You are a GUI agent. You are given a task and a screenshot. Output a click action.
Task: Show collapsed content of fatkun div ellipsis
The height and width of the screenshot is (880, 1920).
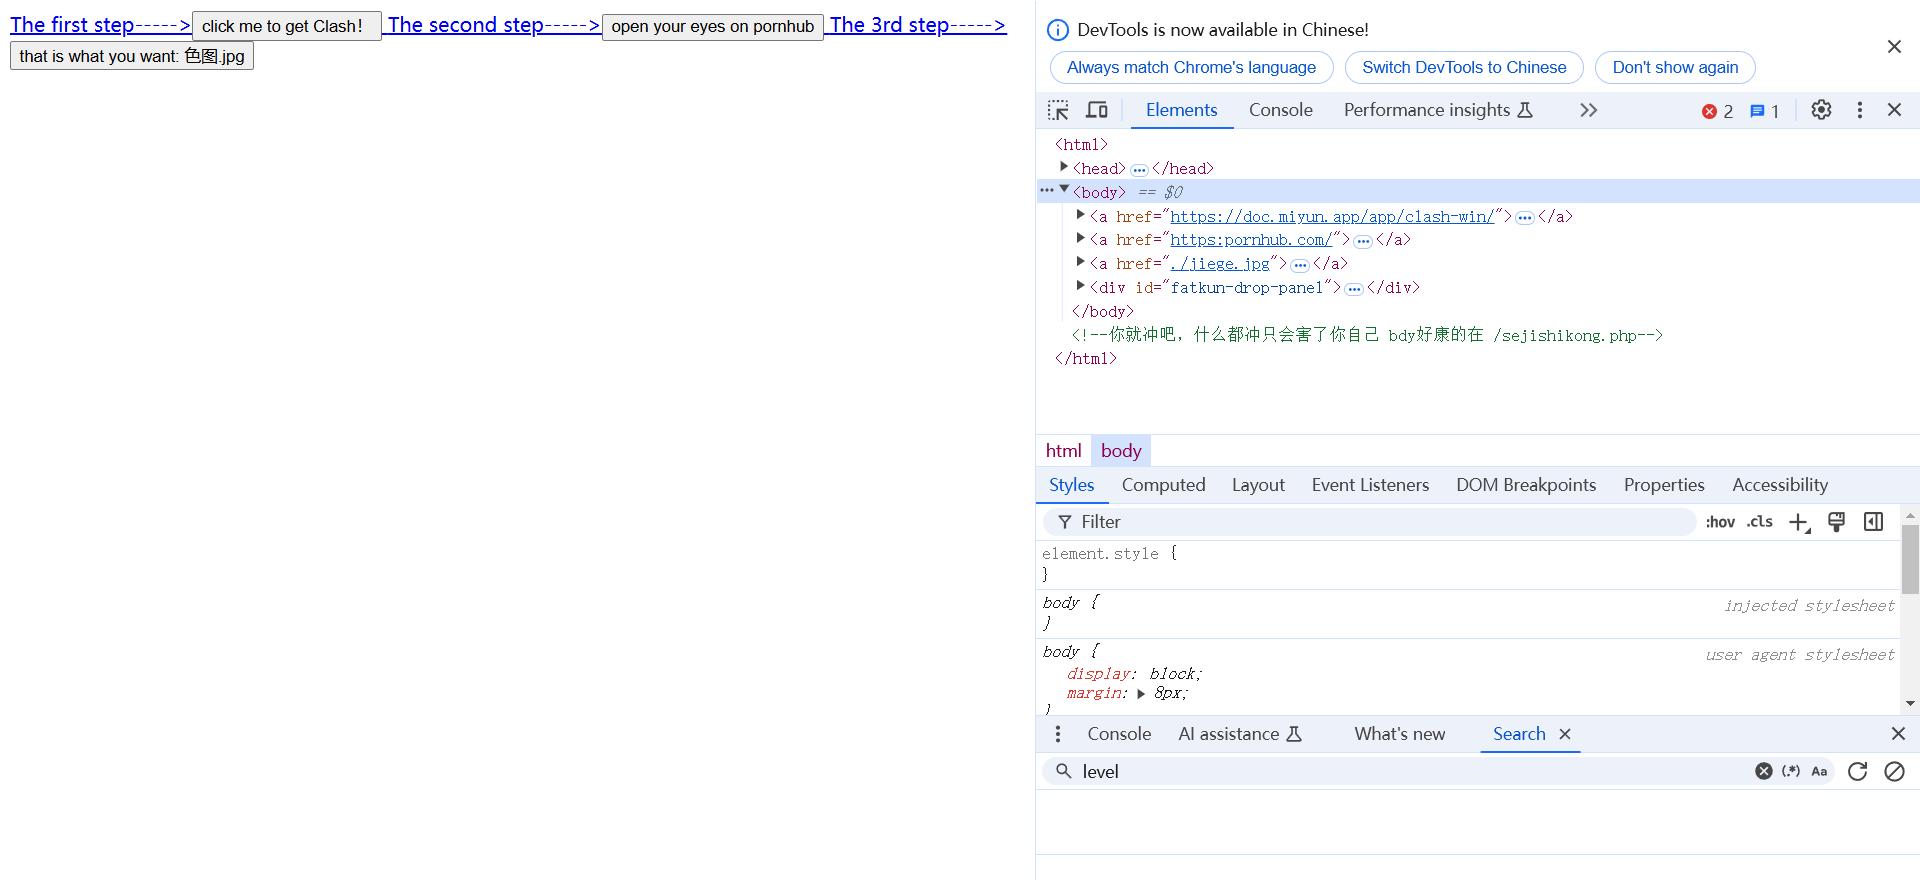[1354, 289]
